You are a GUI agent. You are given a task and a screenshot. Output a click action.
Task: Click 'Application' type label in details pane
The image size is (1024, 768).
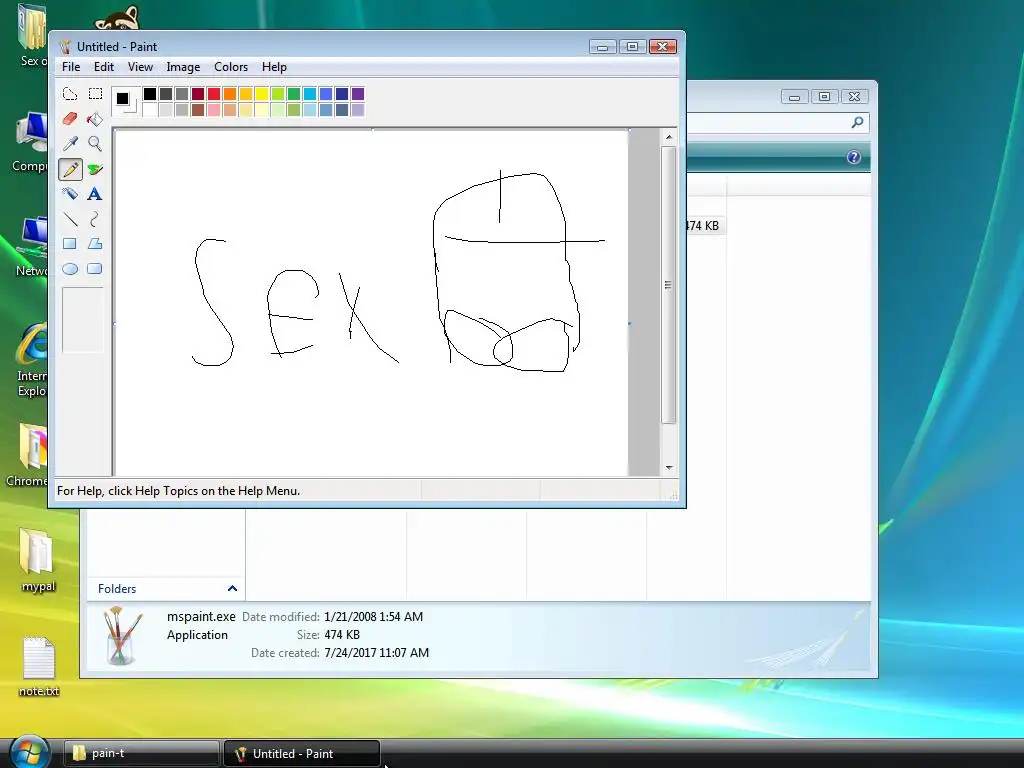(x=197, y=635)
